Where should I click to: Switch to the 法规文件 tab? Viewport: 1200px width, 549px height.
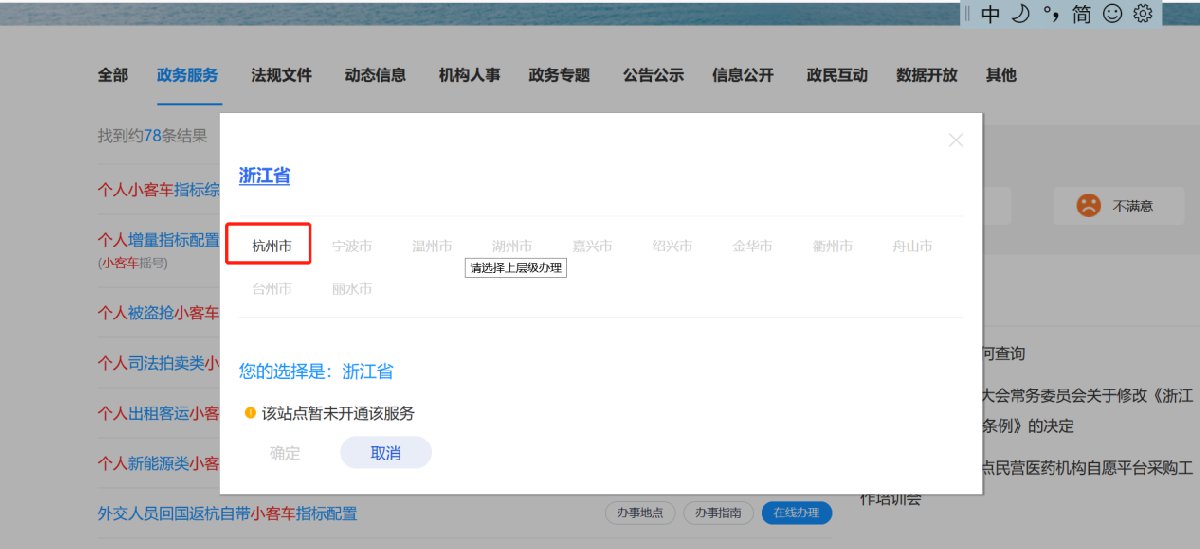pos(281,75)
